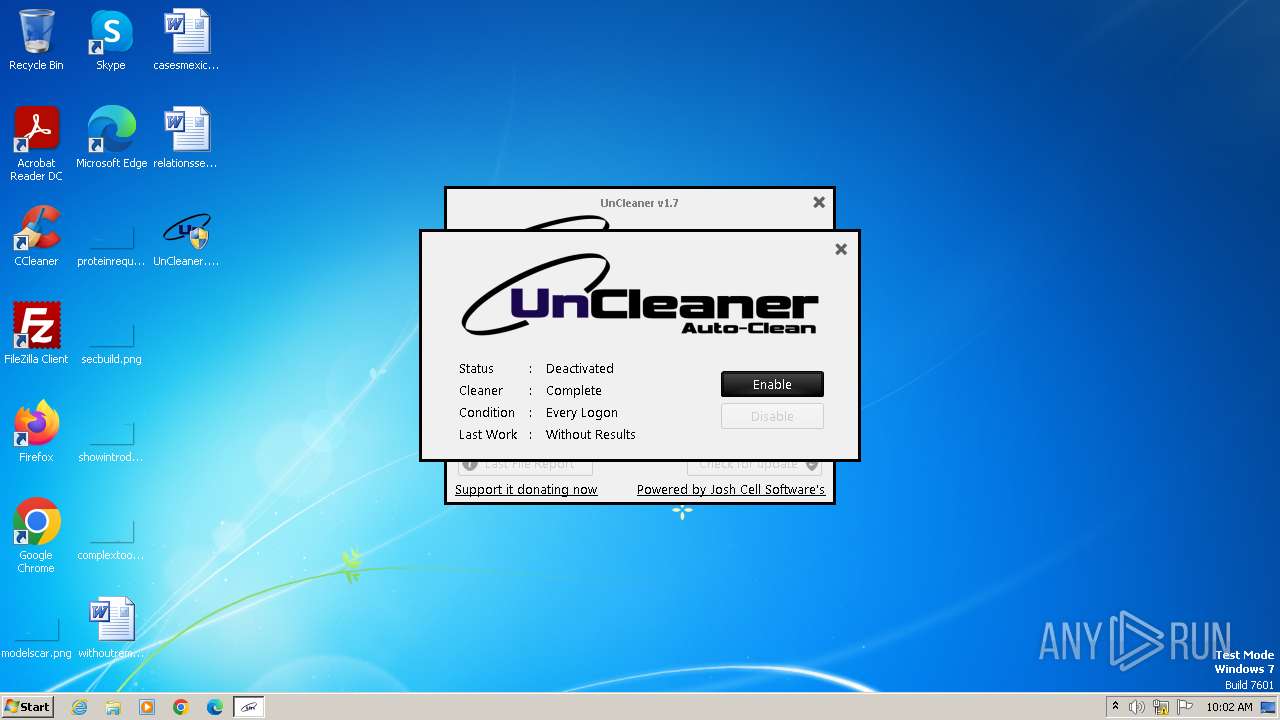Open the Acrobat Reader DC shortcut
The image size is (1280, 720).
tap(36, 143)
